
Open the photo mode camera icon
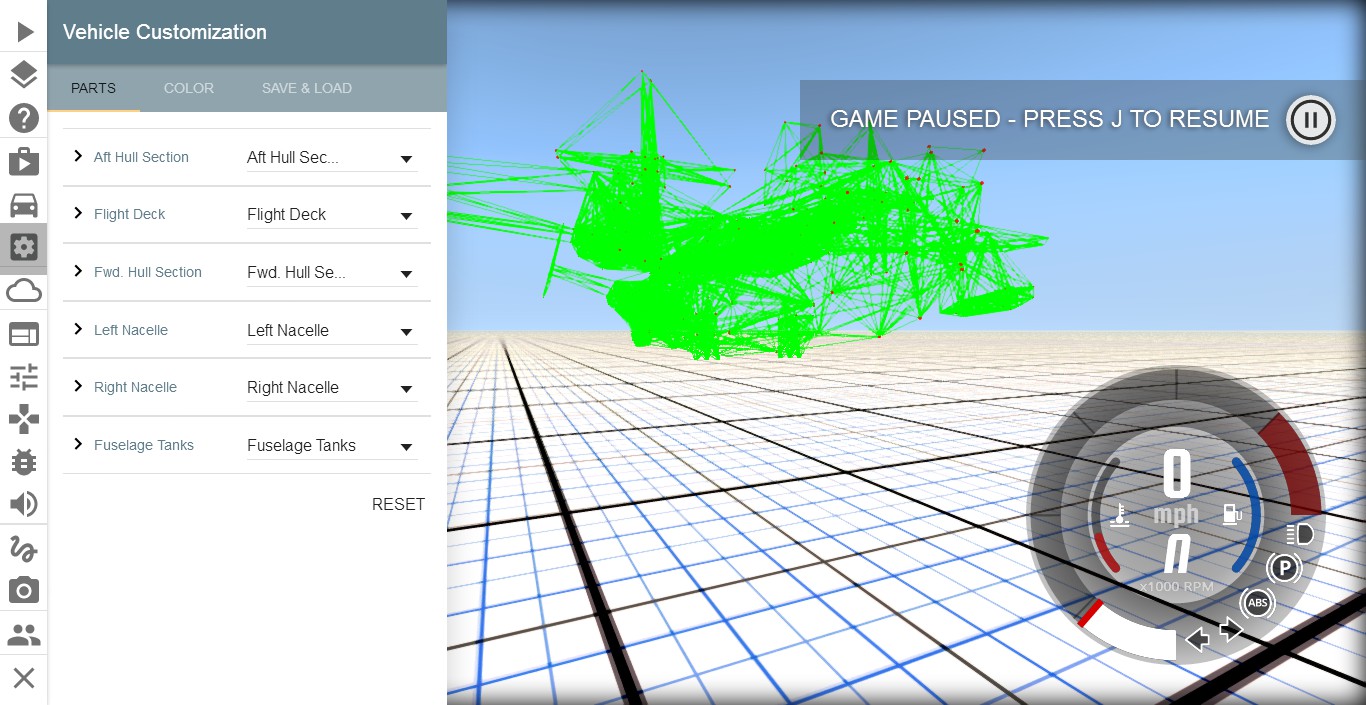[24, 591]
